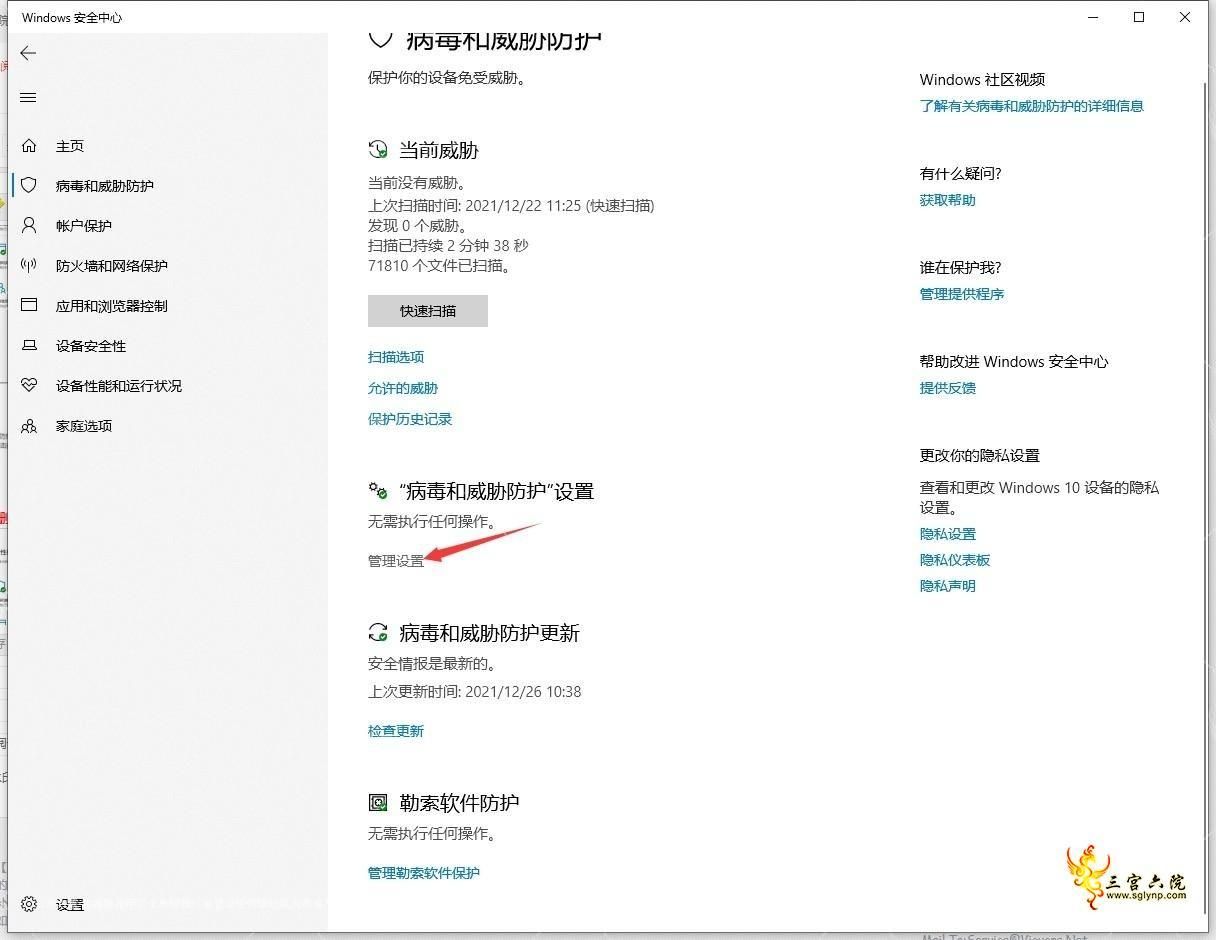The image size is (1216, 940).
Task: Click the 获取帮助 link
Action: point(948,200)
